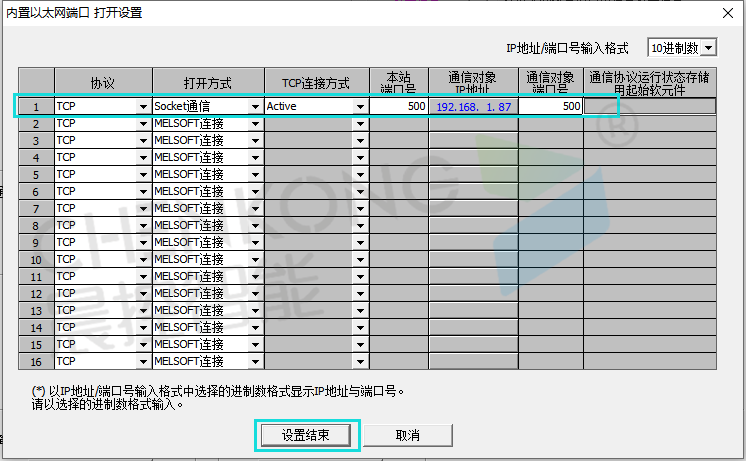Click the 协议 column header

(x=103, y=82)
